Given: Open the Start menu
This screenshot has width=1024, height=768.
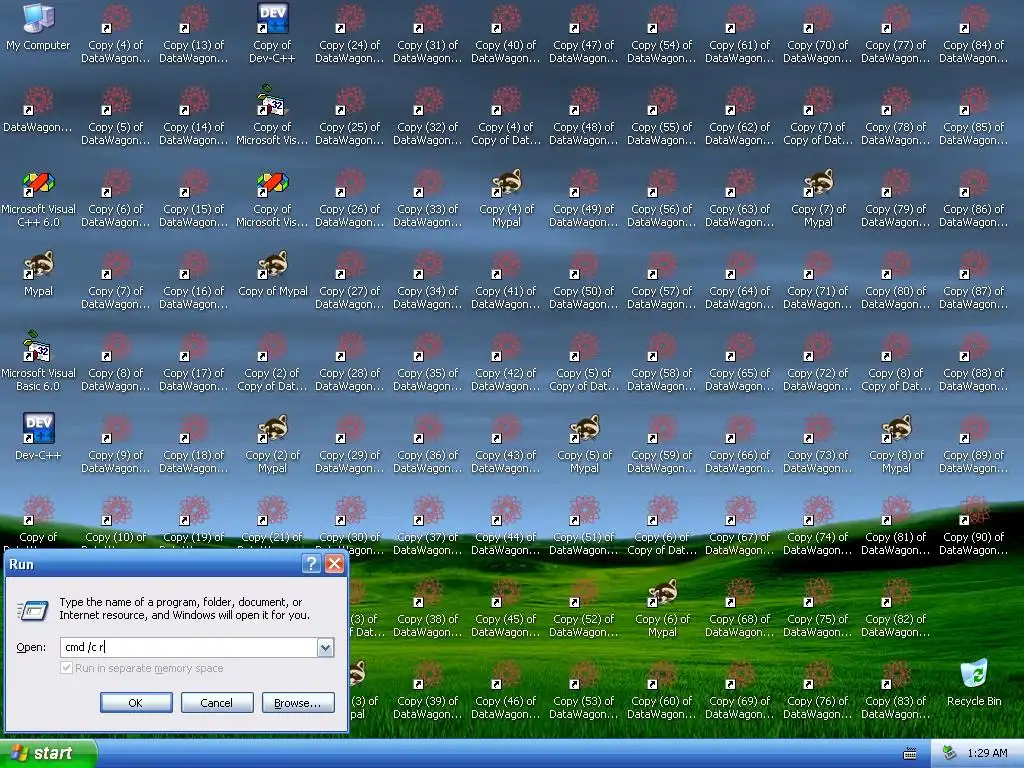Looking at the screenshot, I should click(48, 753).
